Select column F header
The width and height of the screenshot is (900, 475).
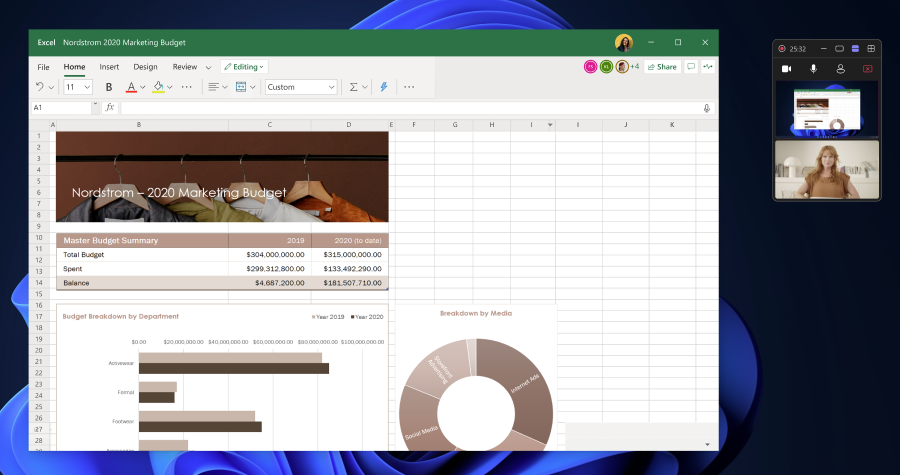pos(414,124)
